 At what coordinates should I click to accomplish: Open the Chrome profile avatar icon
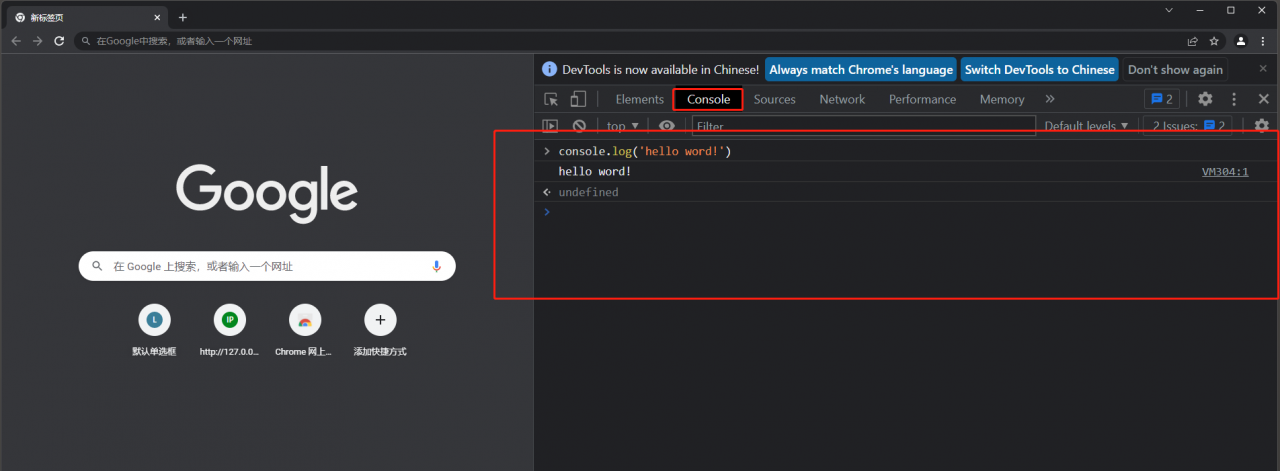click(1241, 41)
